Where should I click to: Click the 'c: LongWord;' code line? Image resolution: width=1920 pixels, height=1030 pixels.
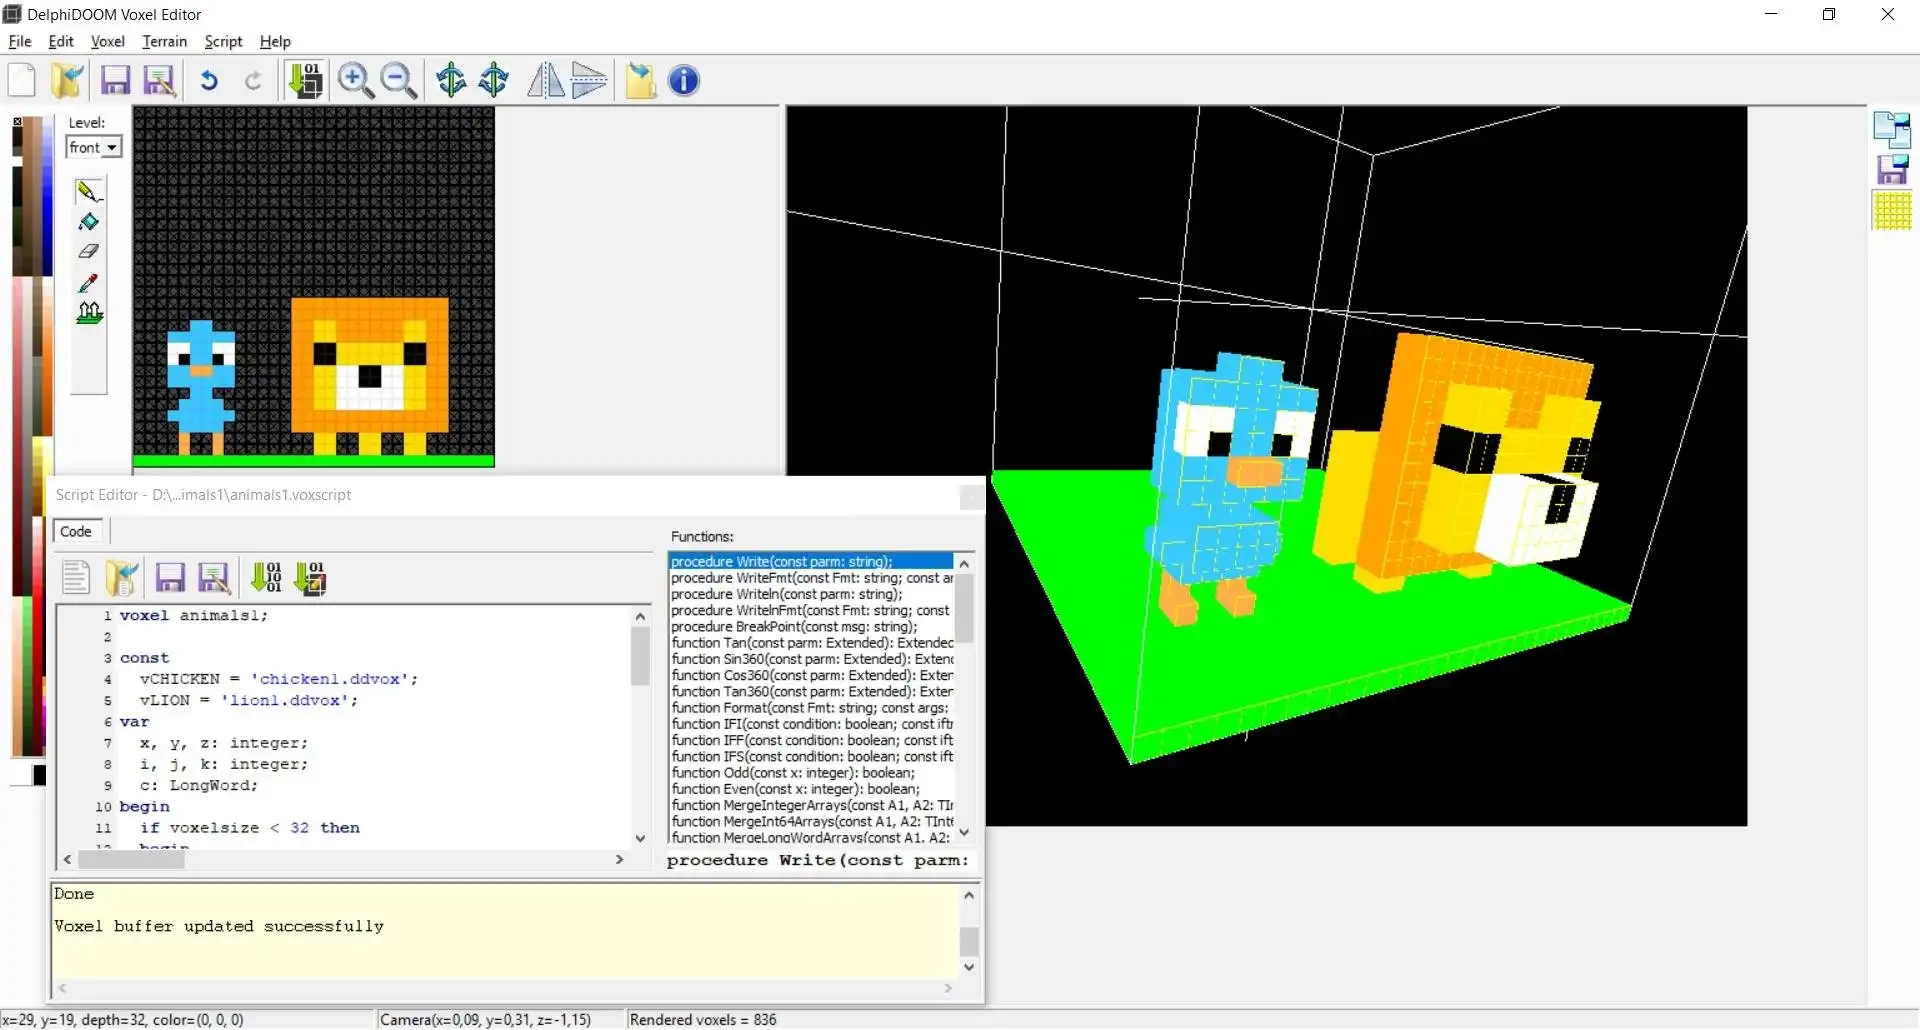pos(199,785)
